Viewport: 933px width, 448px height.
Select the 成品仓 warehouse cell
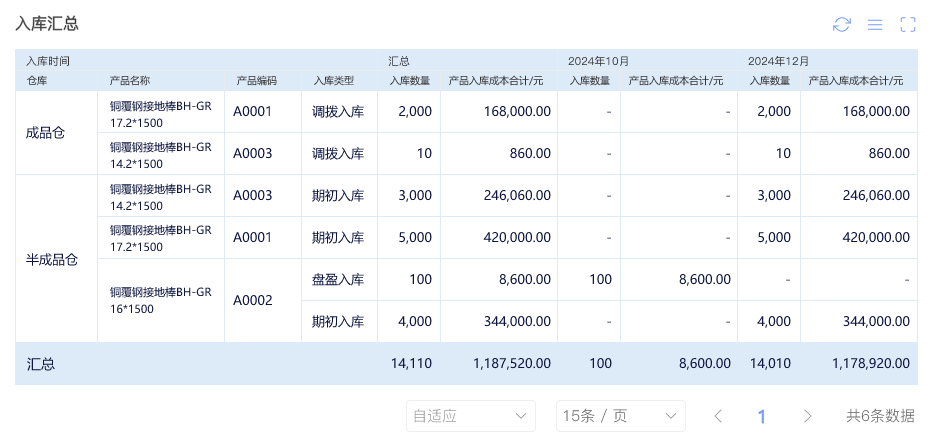[45, 133]
